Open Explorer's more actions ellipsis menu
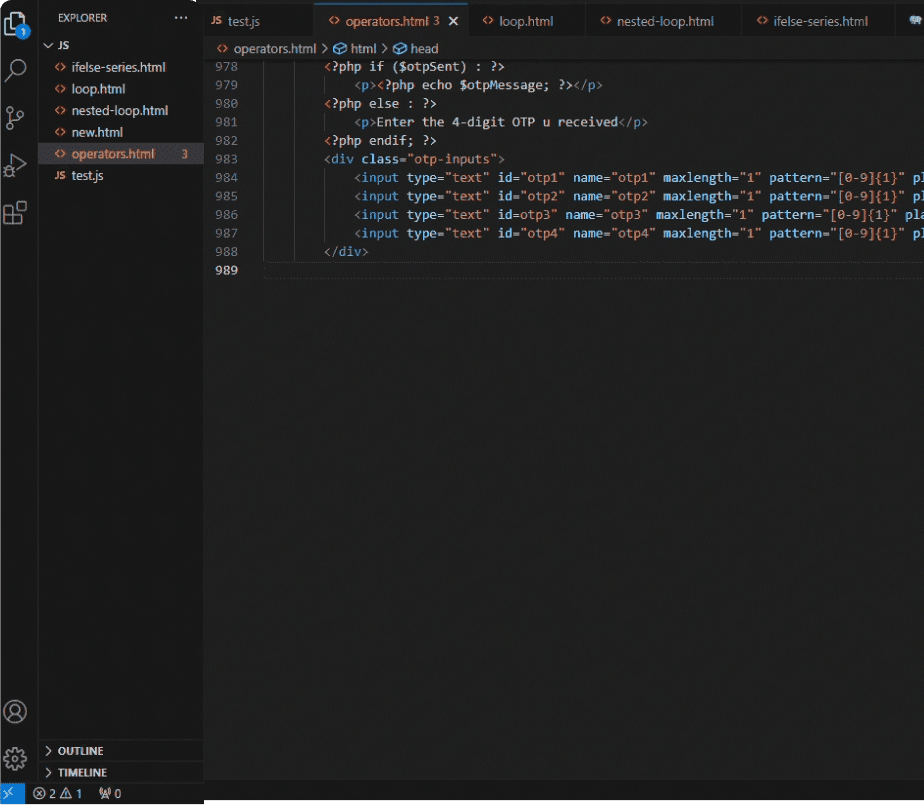 click(x=181, y=18)
